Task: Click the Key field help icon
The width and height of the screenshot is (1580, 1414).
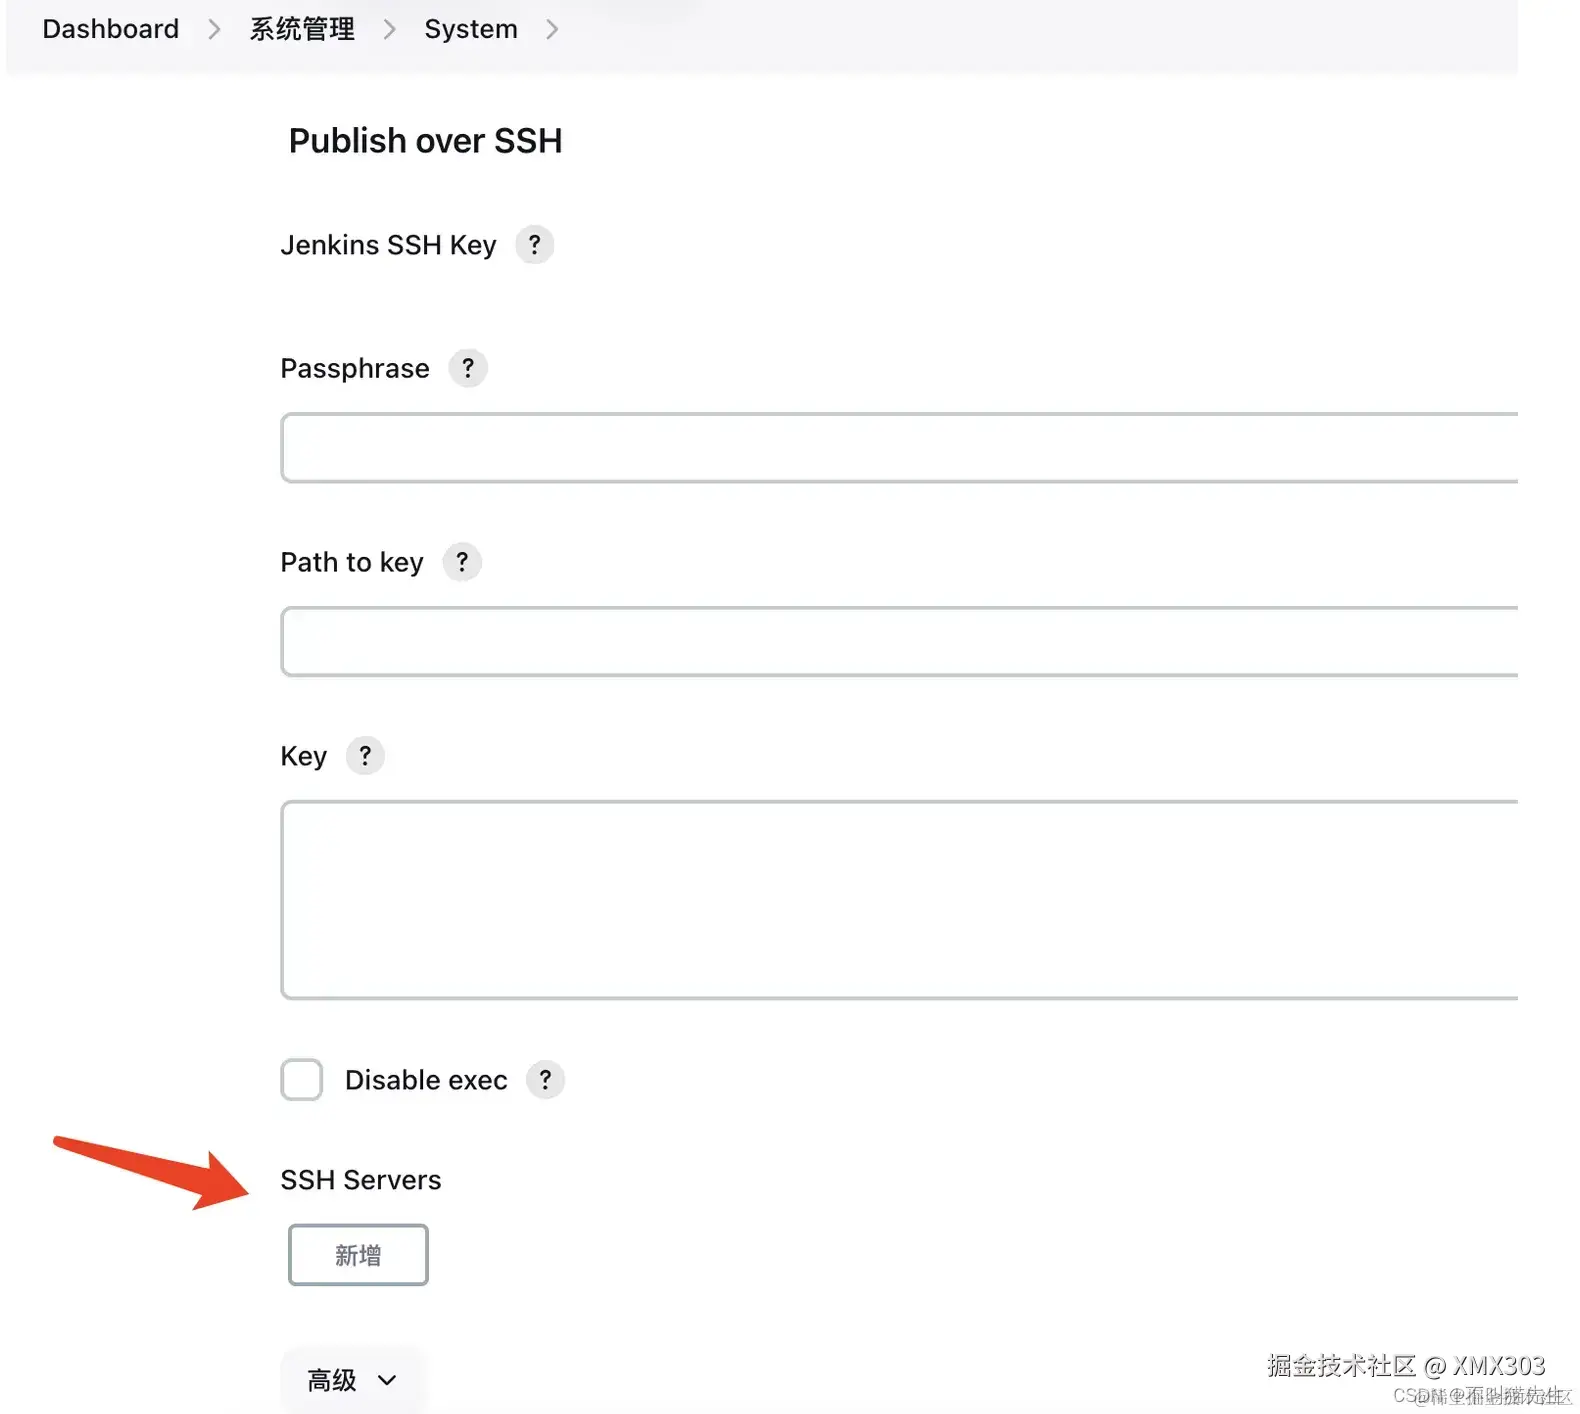Action: point(365,756)
